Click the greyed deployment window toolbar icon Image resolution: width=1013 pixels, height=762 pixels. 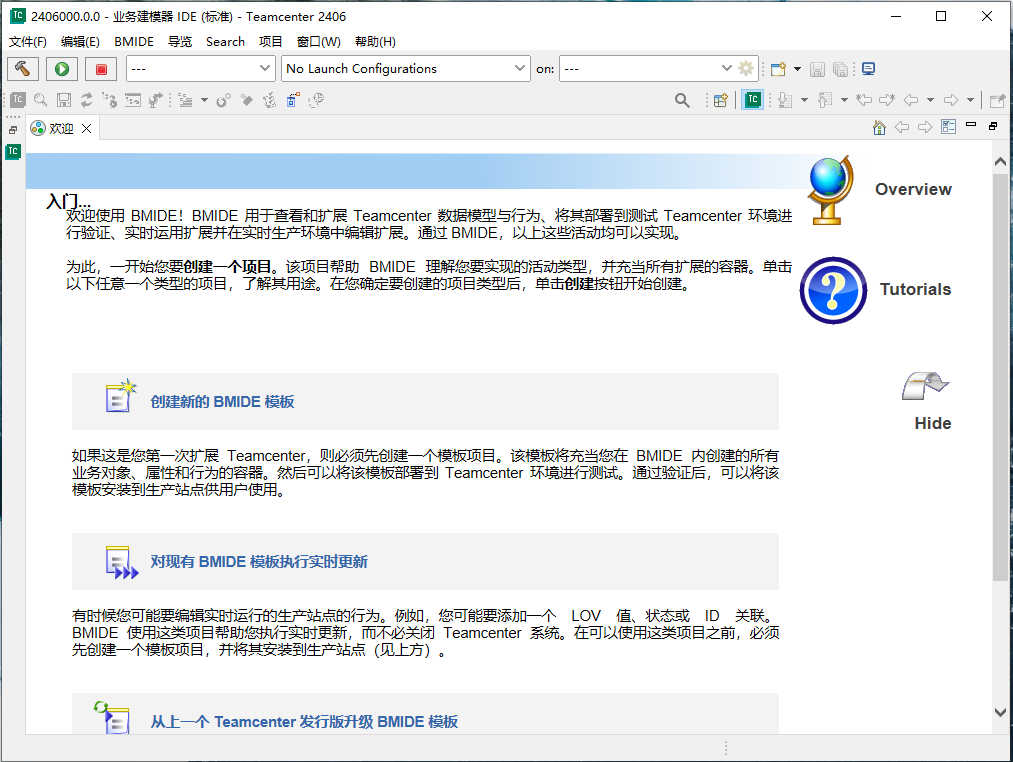132,100
